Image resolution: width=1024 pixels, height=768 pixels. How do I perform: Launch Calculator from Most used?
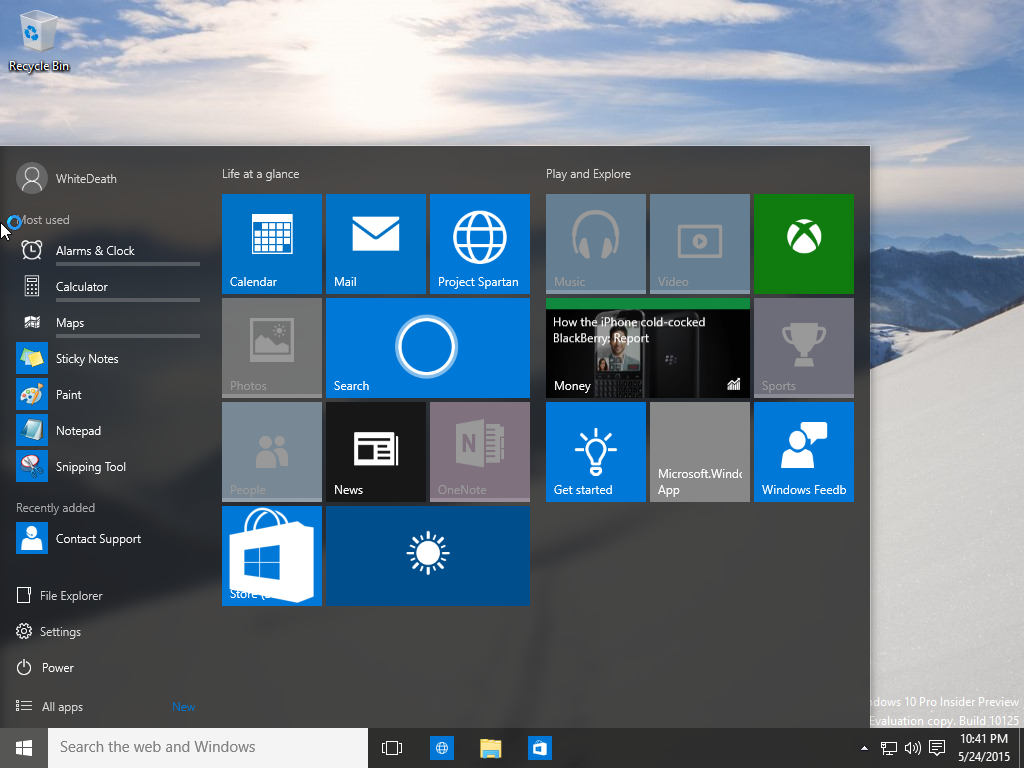click(108, 286)
